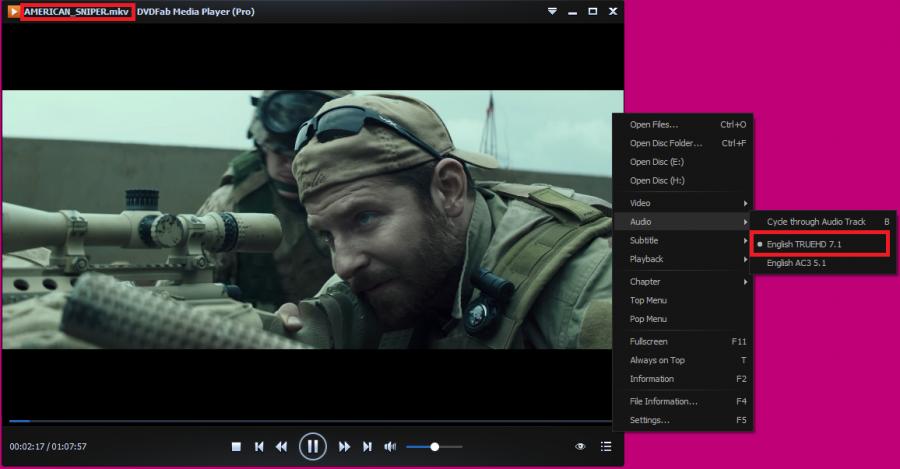Open the playlist icon in bottom right

606,447
